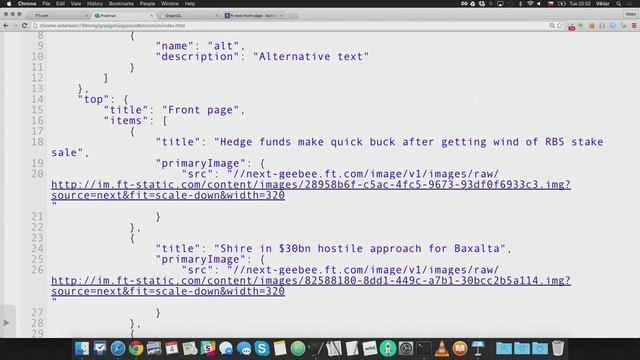Screen dimensions: 640x360
Task: Reload the current page
Action: (x=24, y=25)
